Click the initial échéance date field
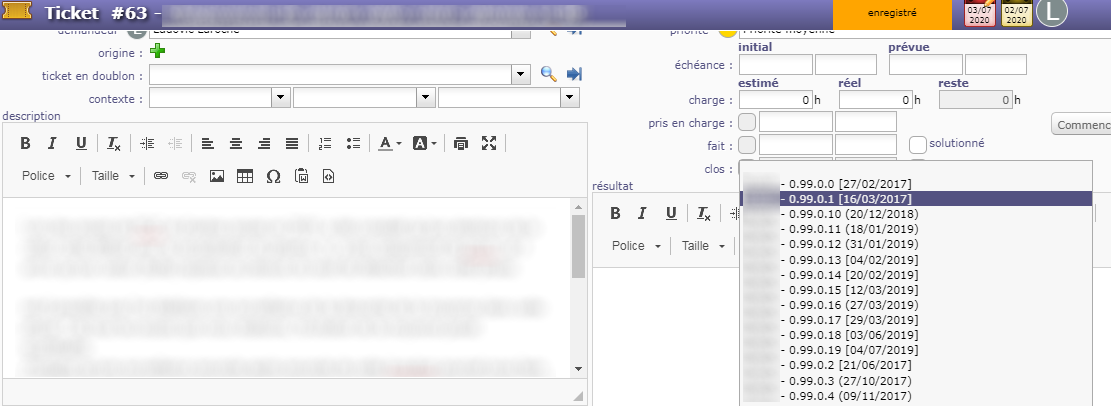 coord(776,64)
